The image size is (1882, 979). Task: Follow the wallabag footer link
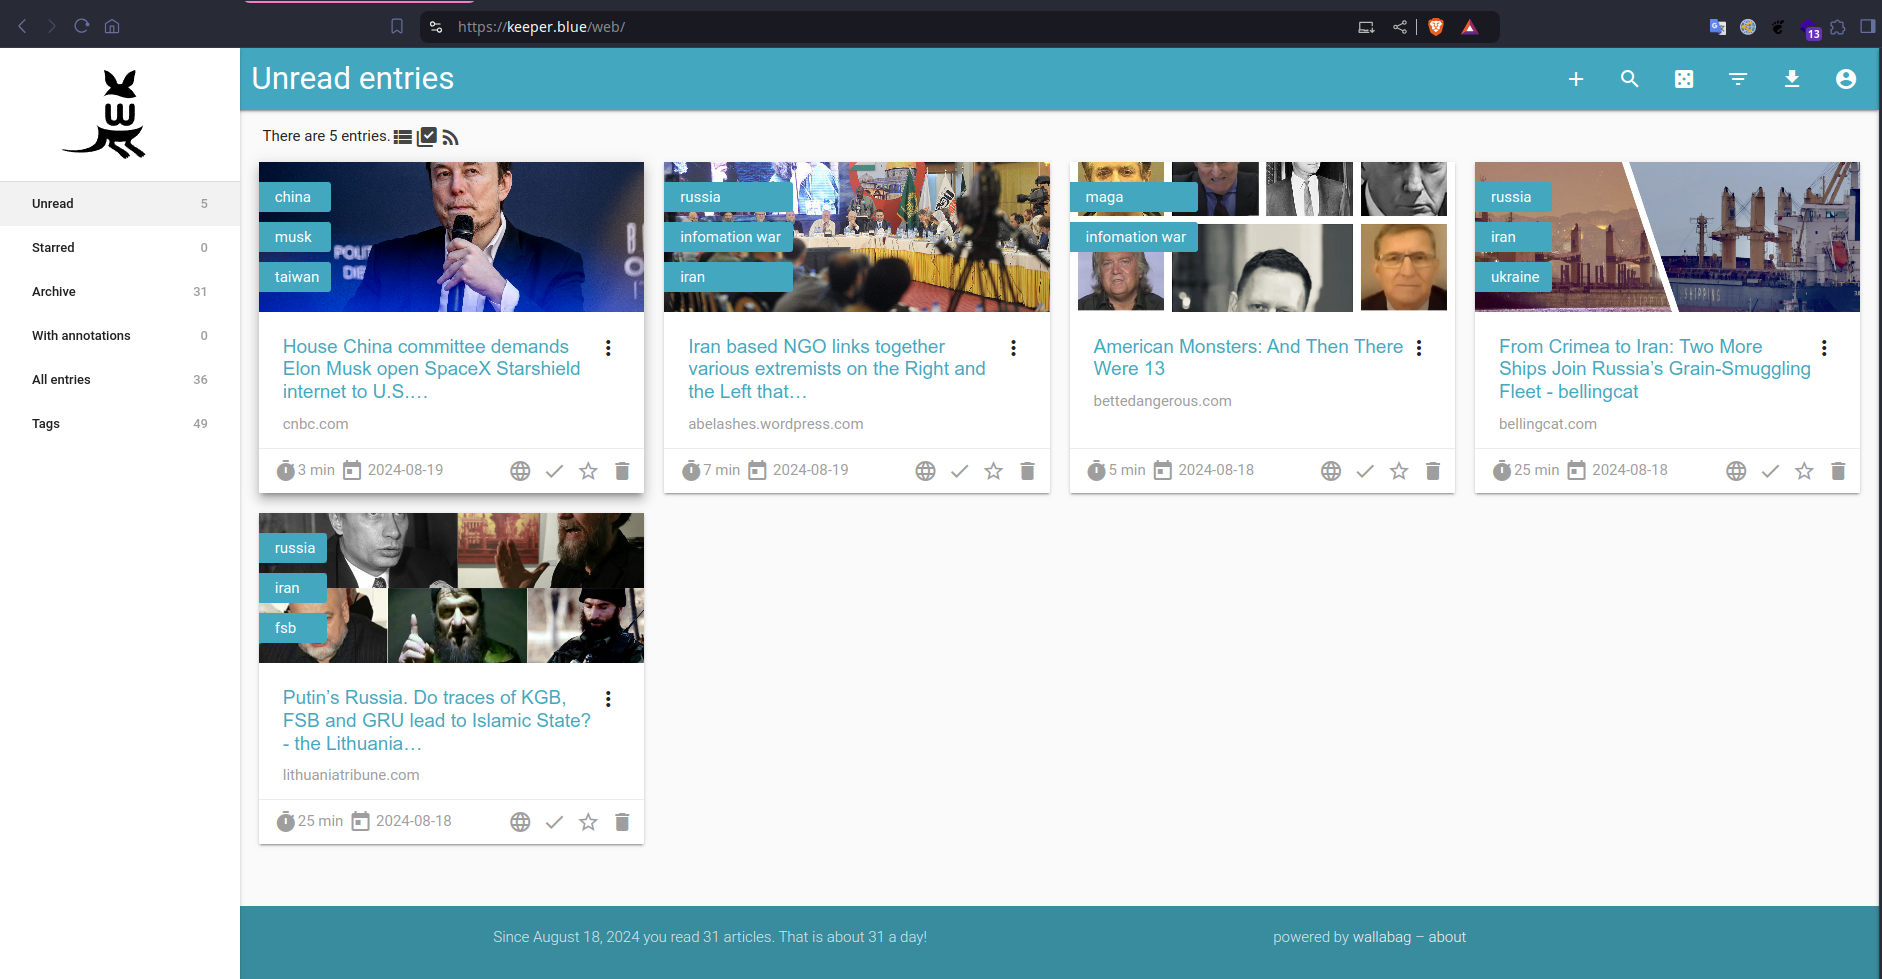tap(1382, 937)
